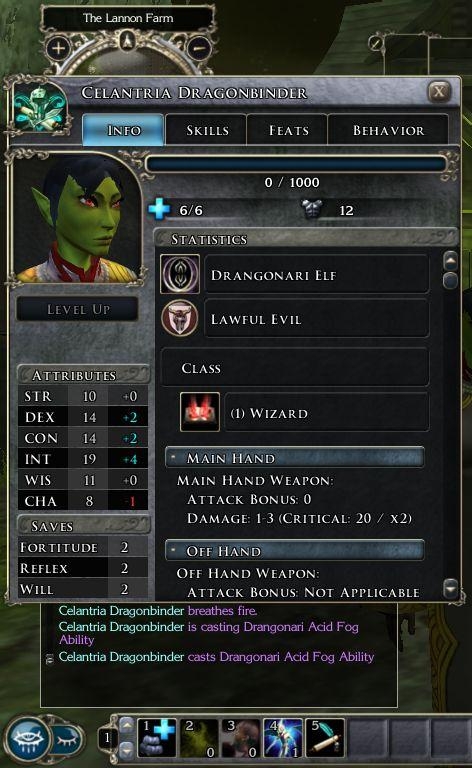Image resolution: width=472 pixels, height=768 pixels.
Task: Click the Lawful Evil alignment icon
Action: tap(180, 318)
